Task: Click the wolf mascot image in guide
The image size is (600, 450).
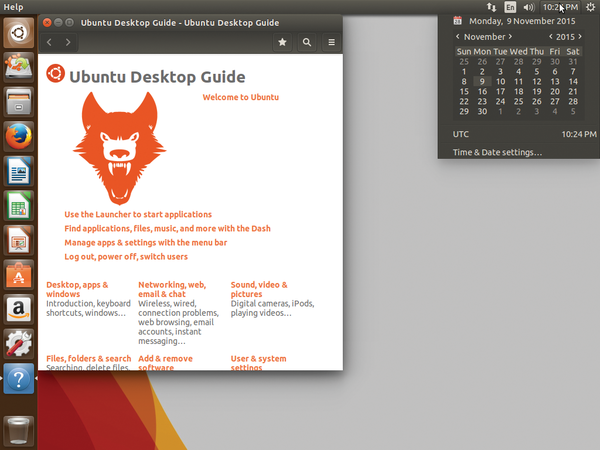Action: [119, 148]
